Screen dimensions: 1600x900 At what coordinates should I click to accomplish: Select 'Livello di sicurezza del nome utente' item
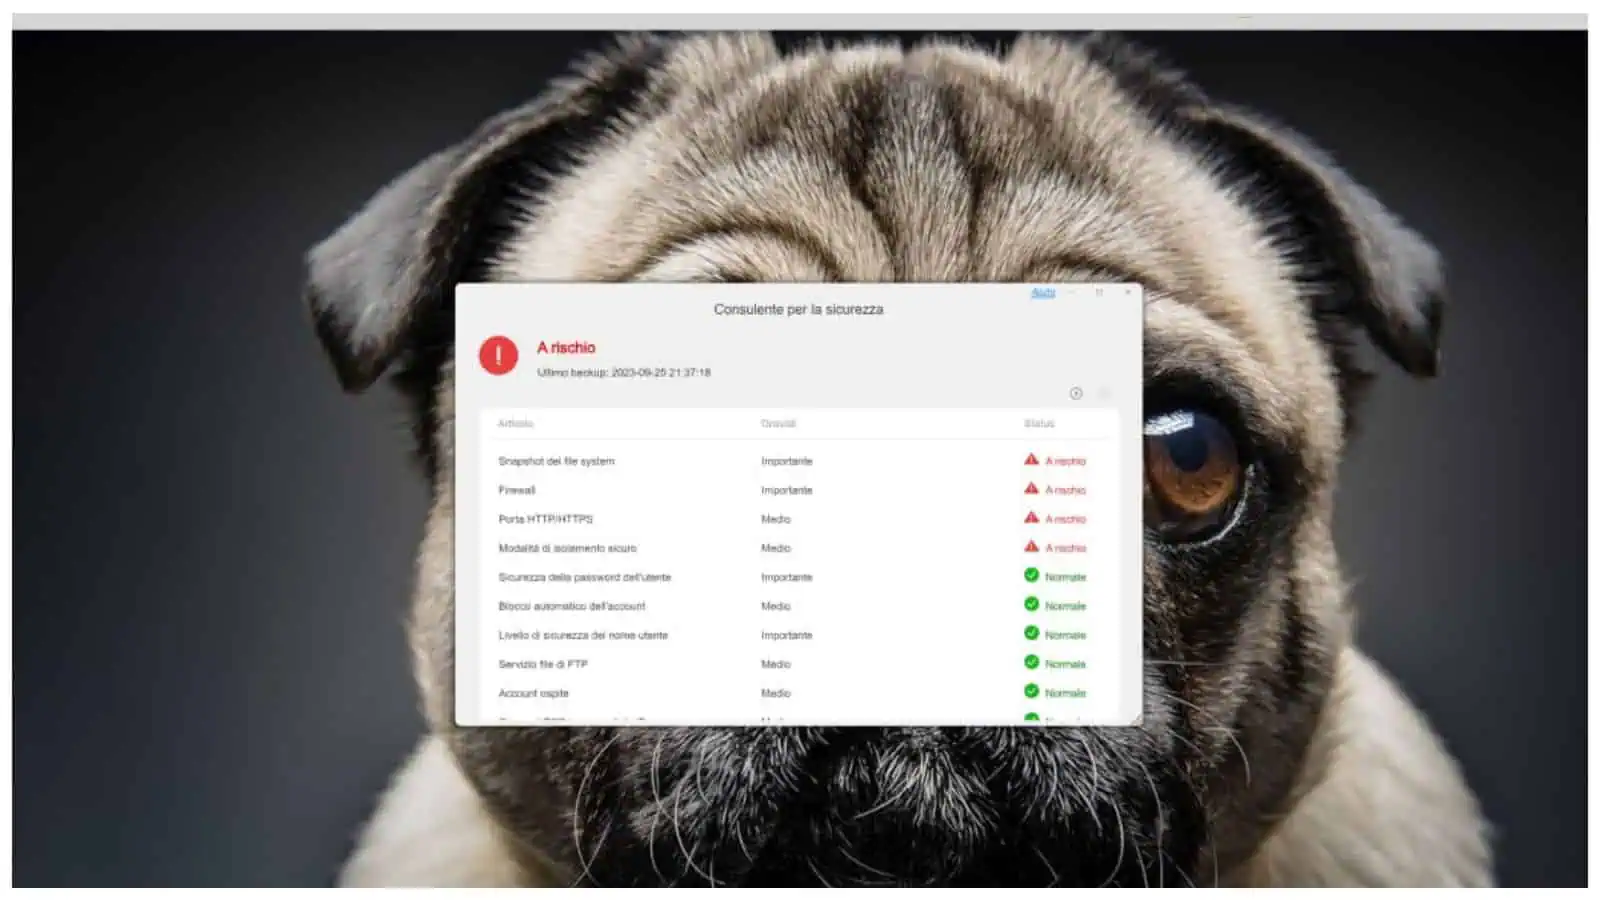(582, 635)
